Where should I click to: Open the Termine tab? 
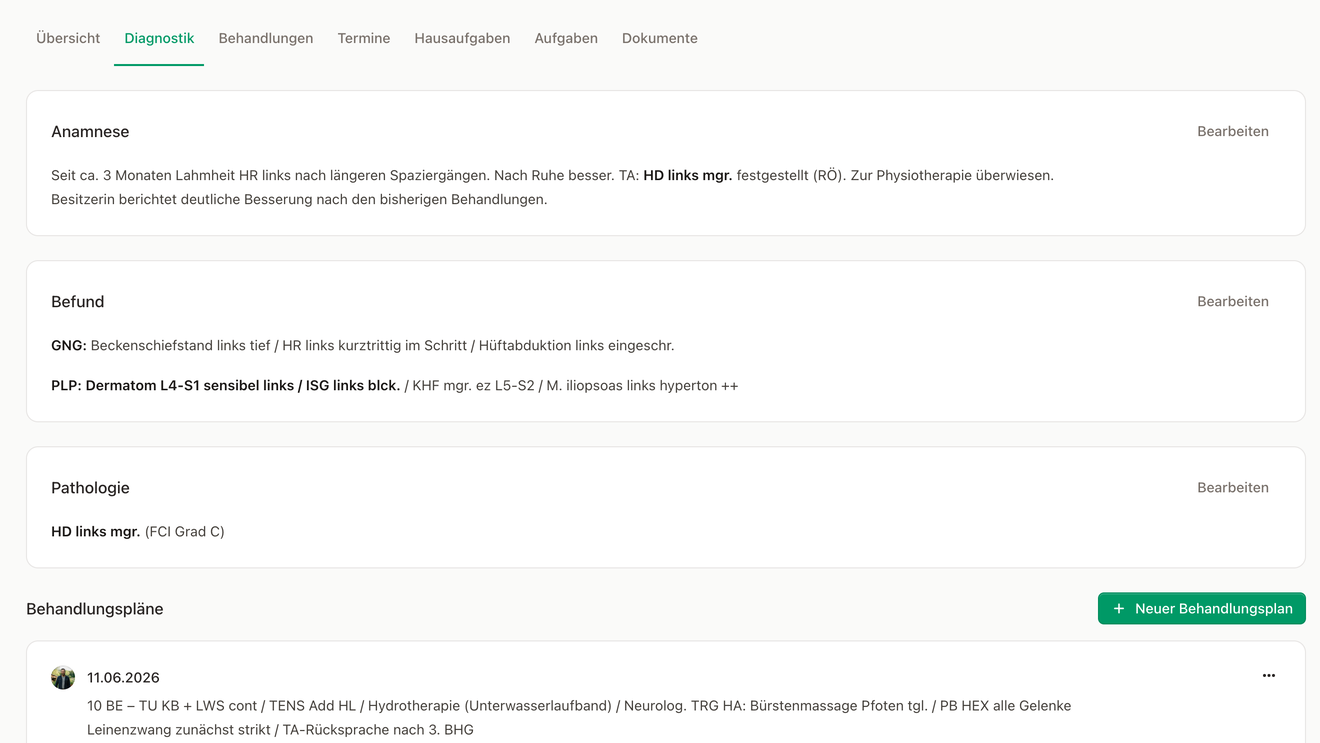[x=364, y=38]
